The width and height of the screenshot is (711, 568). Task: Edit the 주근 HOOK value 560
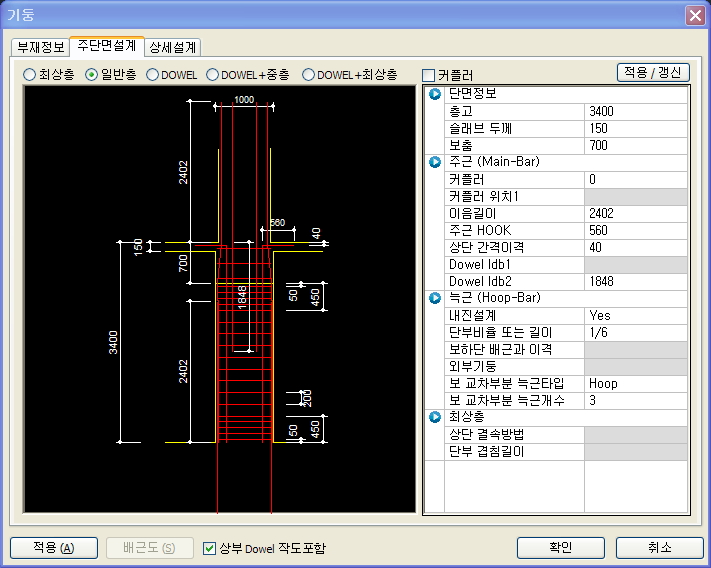[x=636, y=231]
